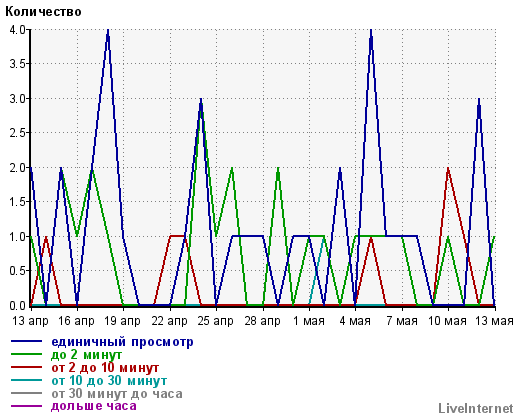
Task: Click the 13 мая x-axis date label
Action: [x=494, y=321]
